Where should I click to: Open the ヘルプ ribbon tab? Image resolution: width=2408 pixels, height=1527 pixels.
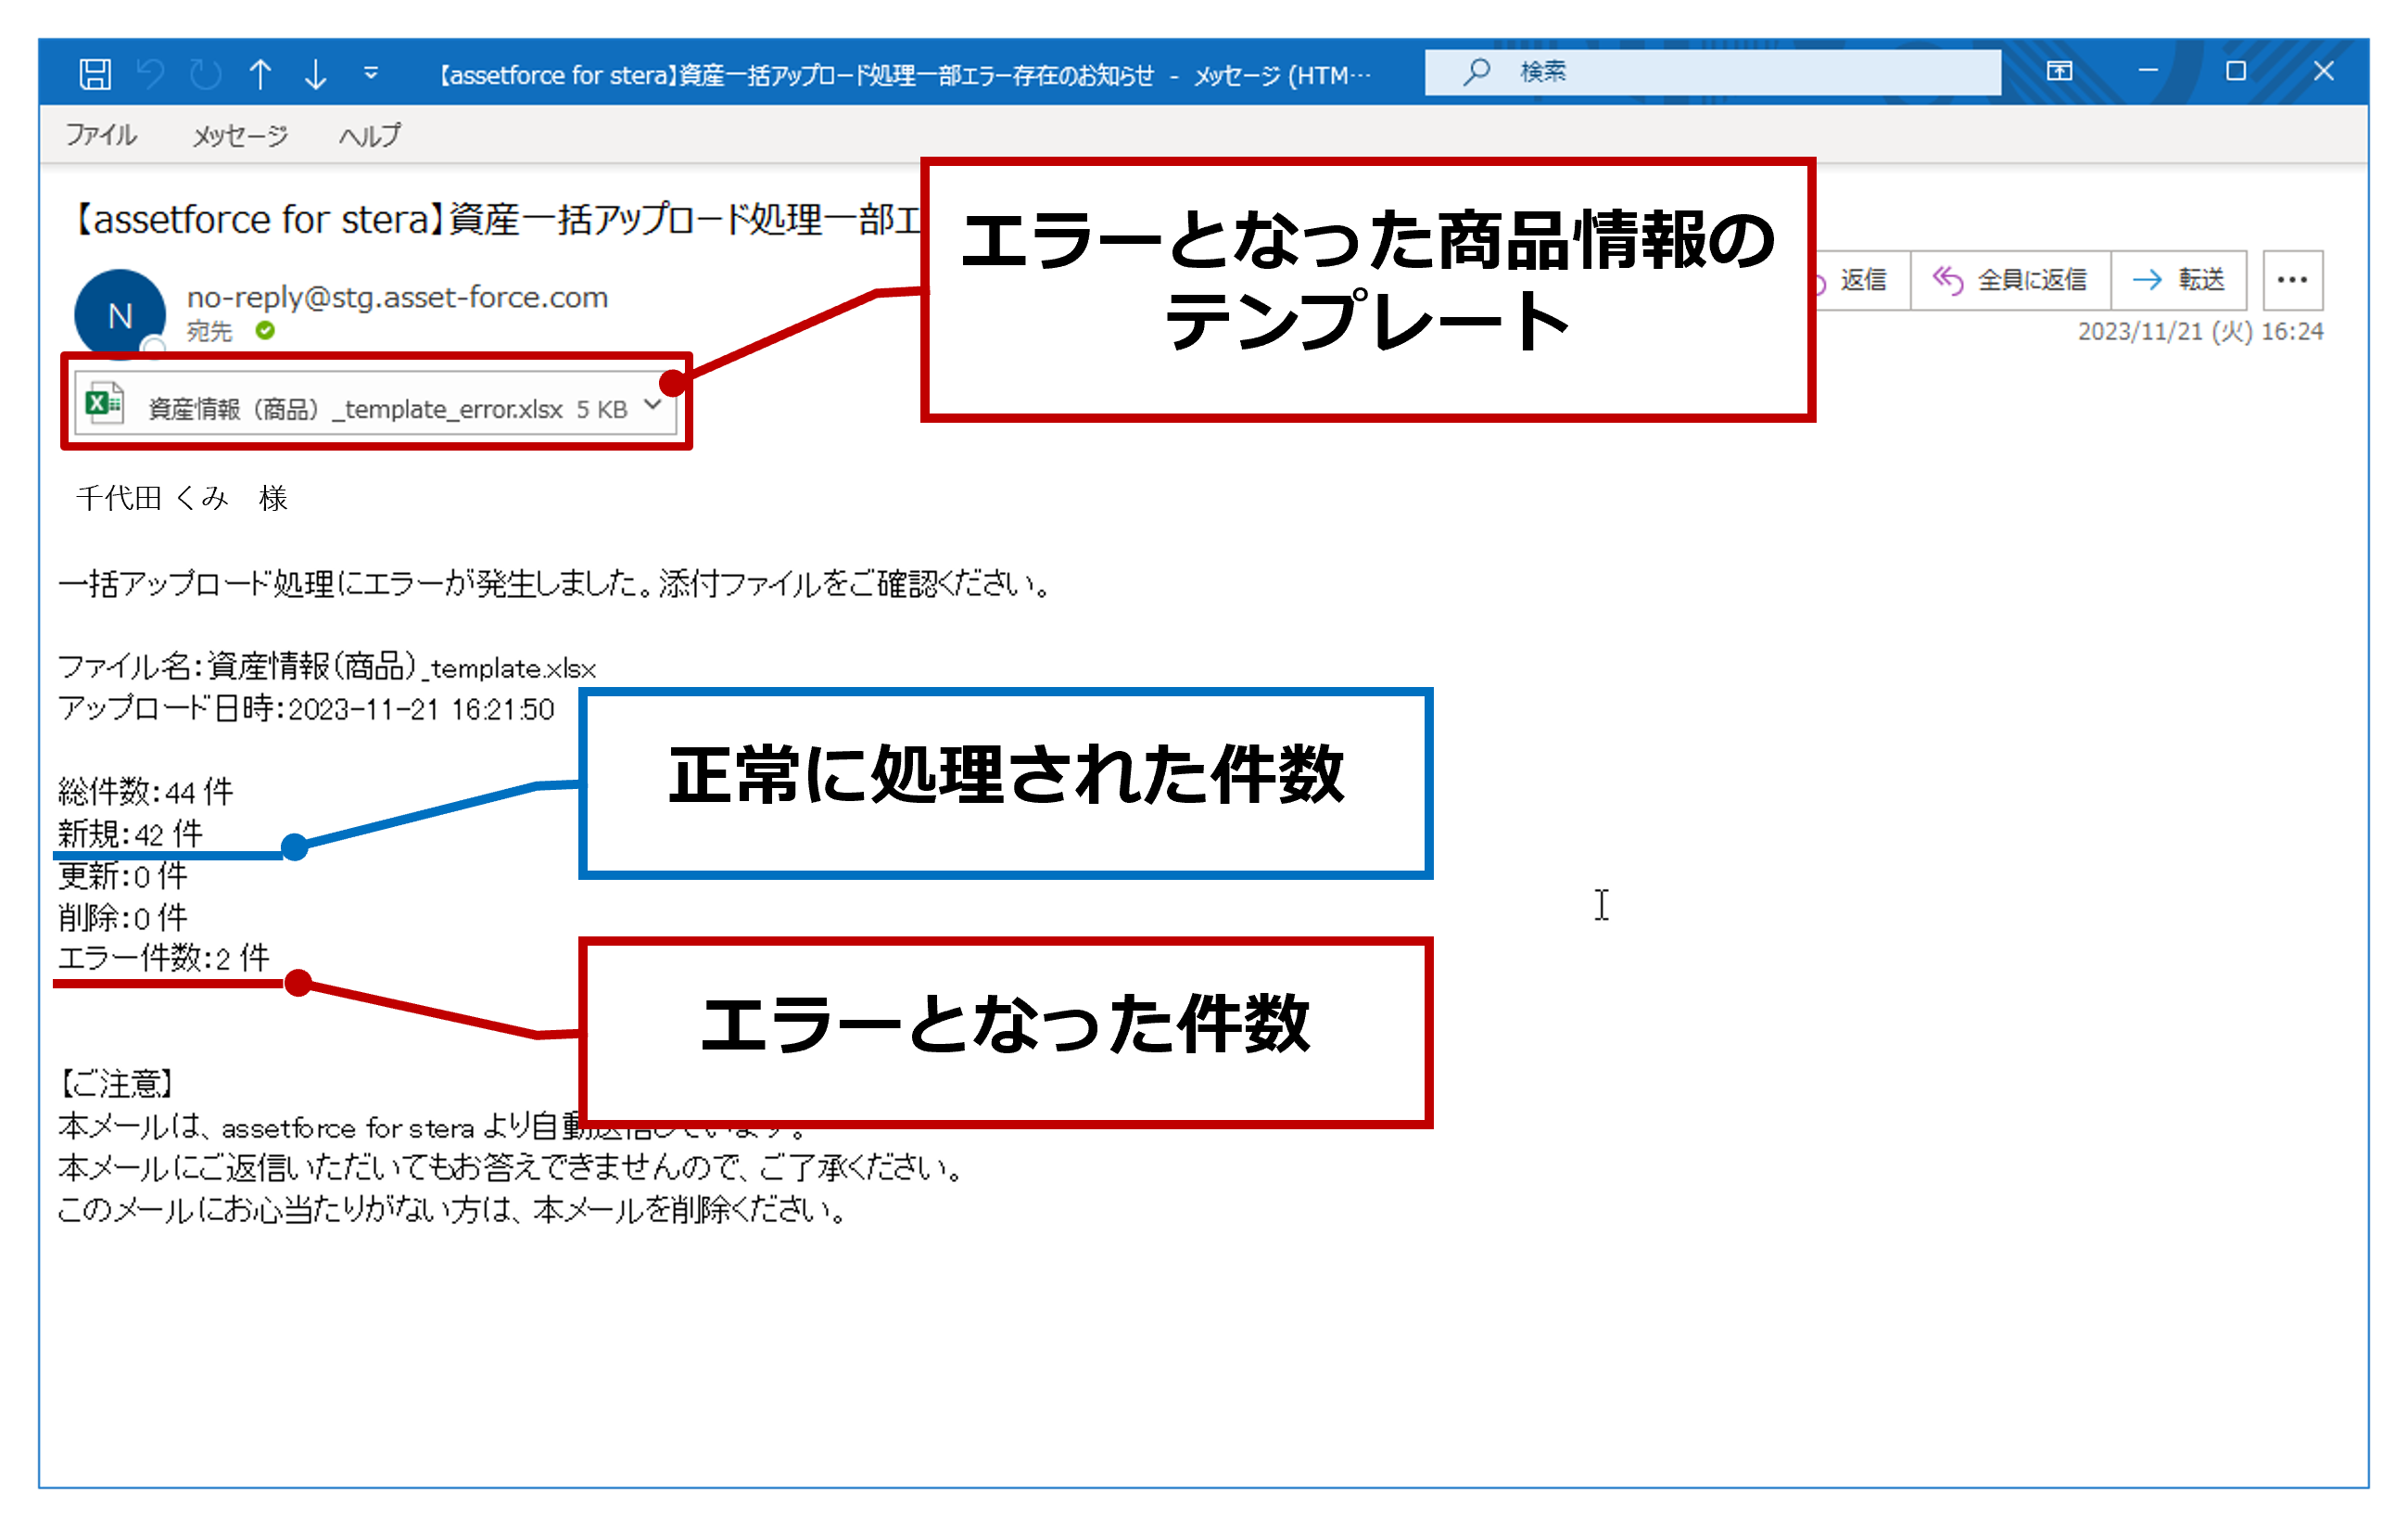tap(369, 135)
